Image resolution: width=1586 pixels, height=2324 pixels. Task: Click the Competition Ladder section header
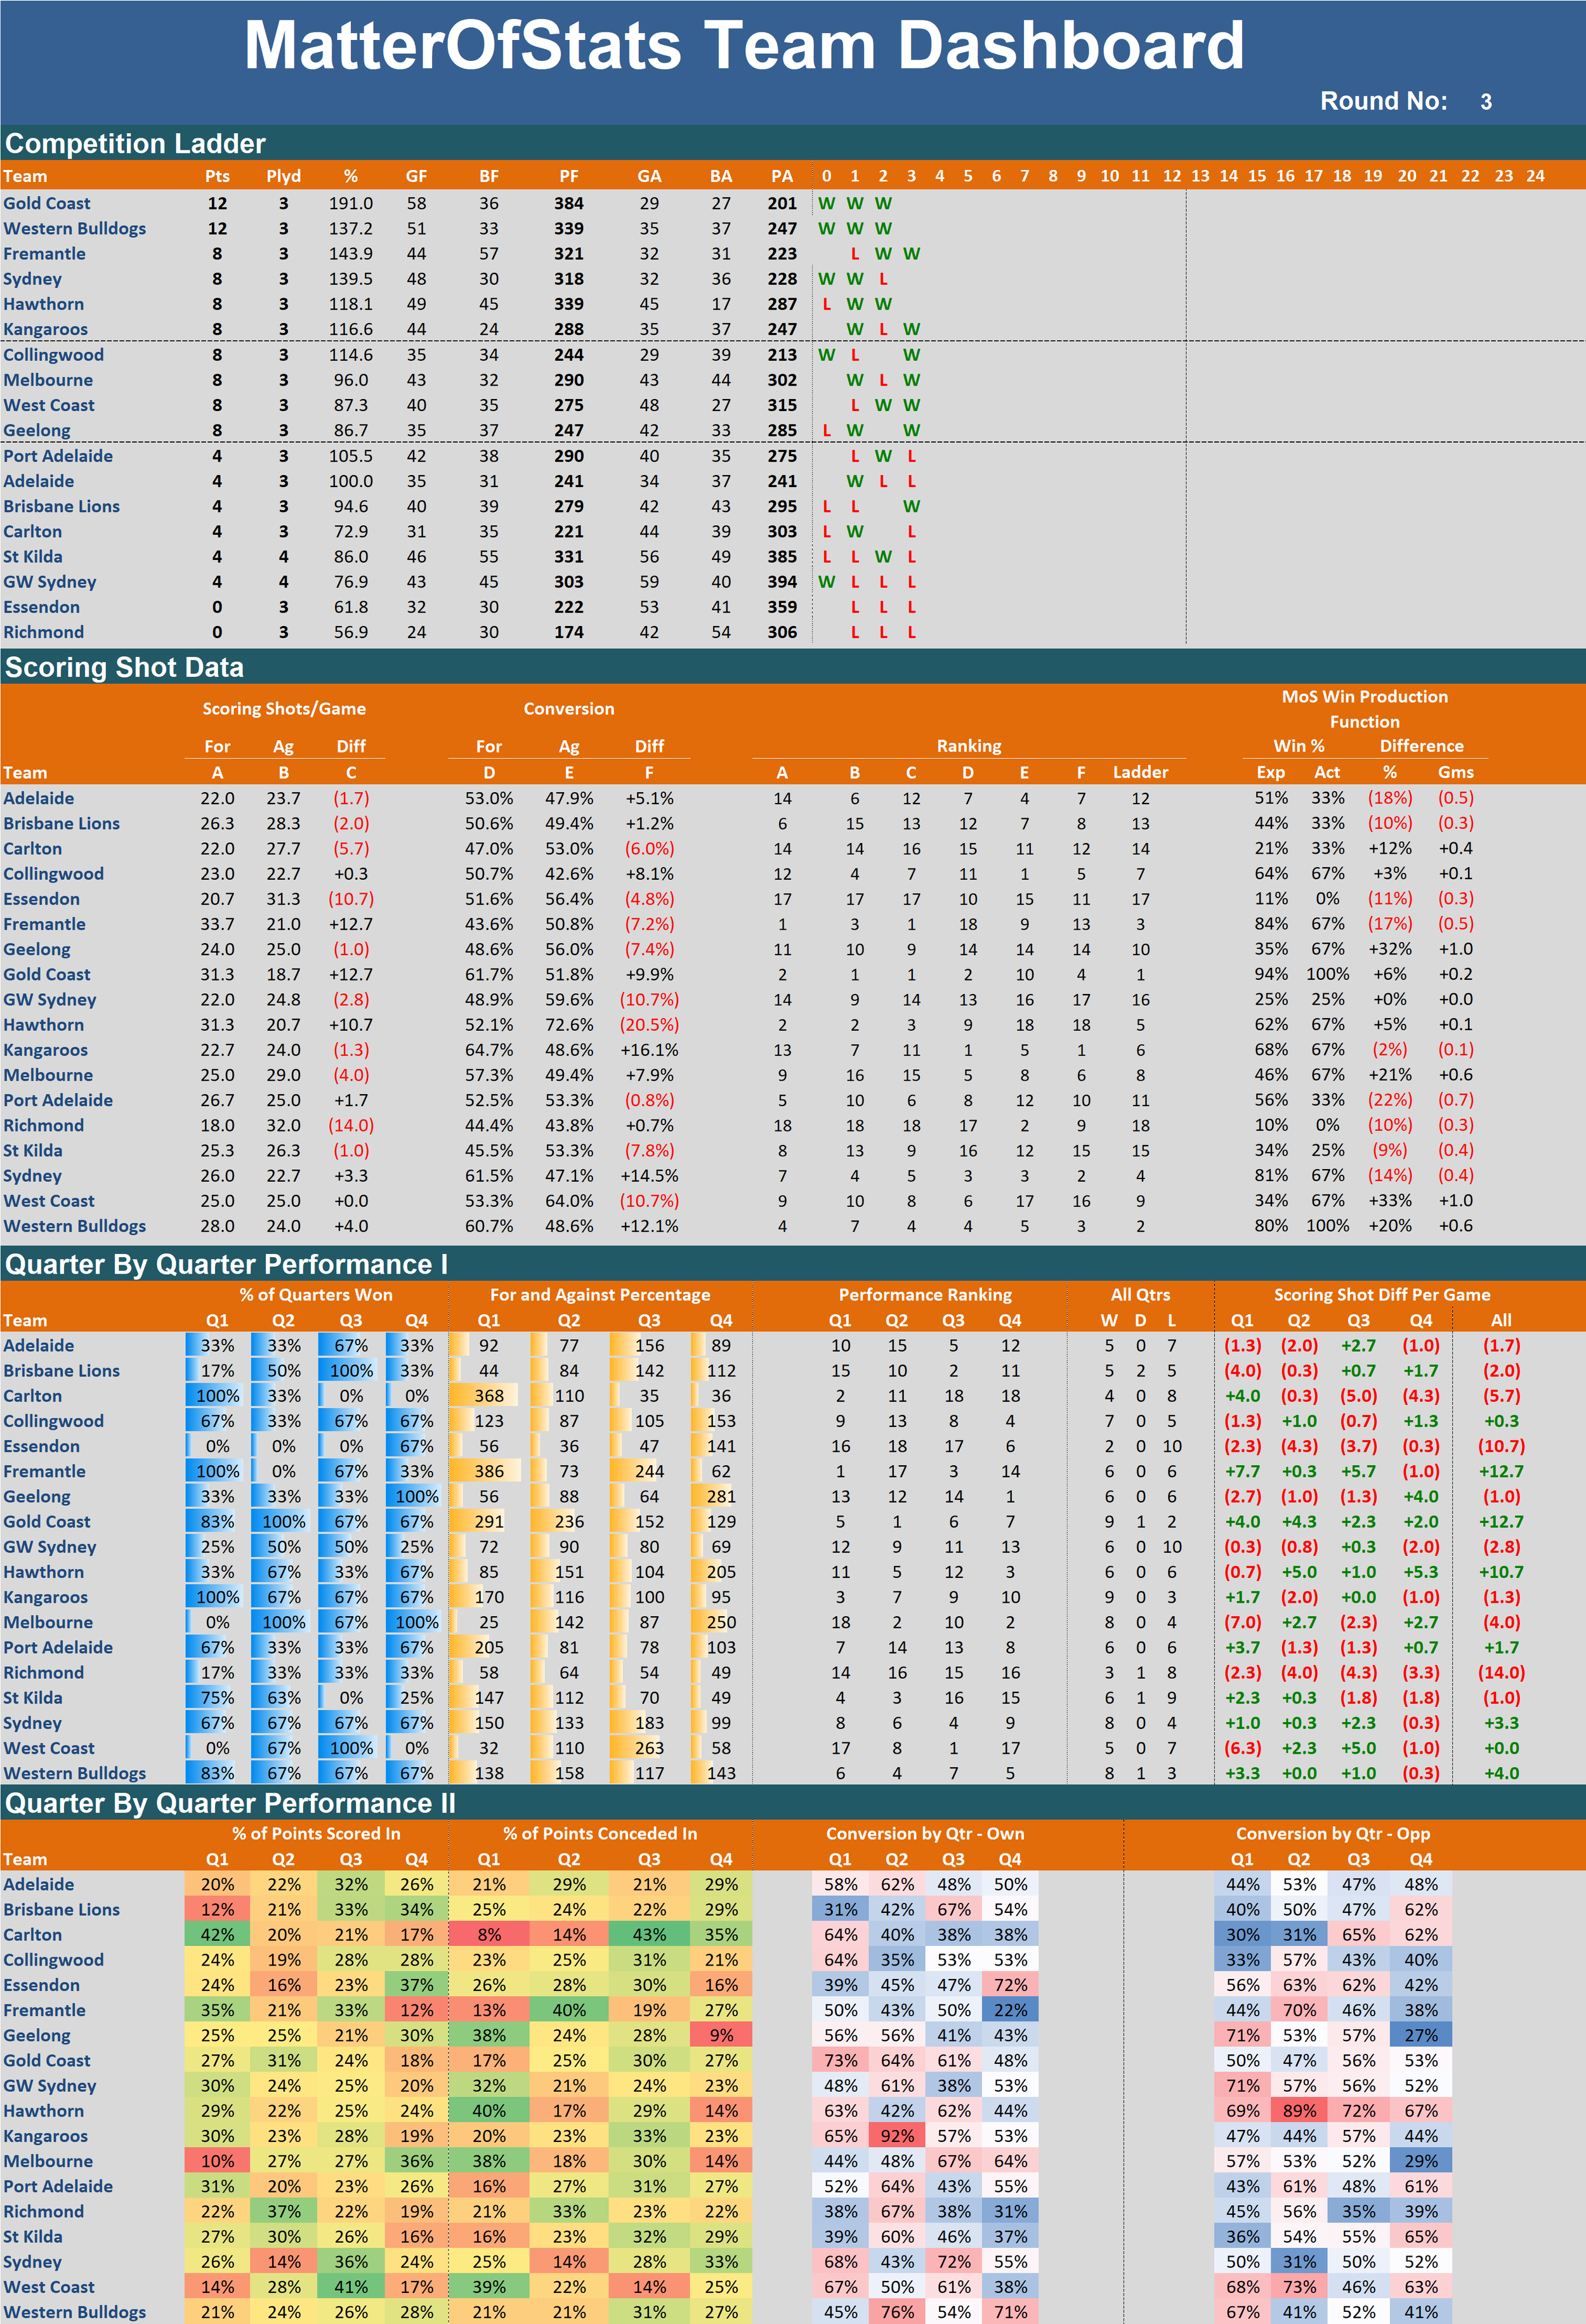click(x=135, y=143)
